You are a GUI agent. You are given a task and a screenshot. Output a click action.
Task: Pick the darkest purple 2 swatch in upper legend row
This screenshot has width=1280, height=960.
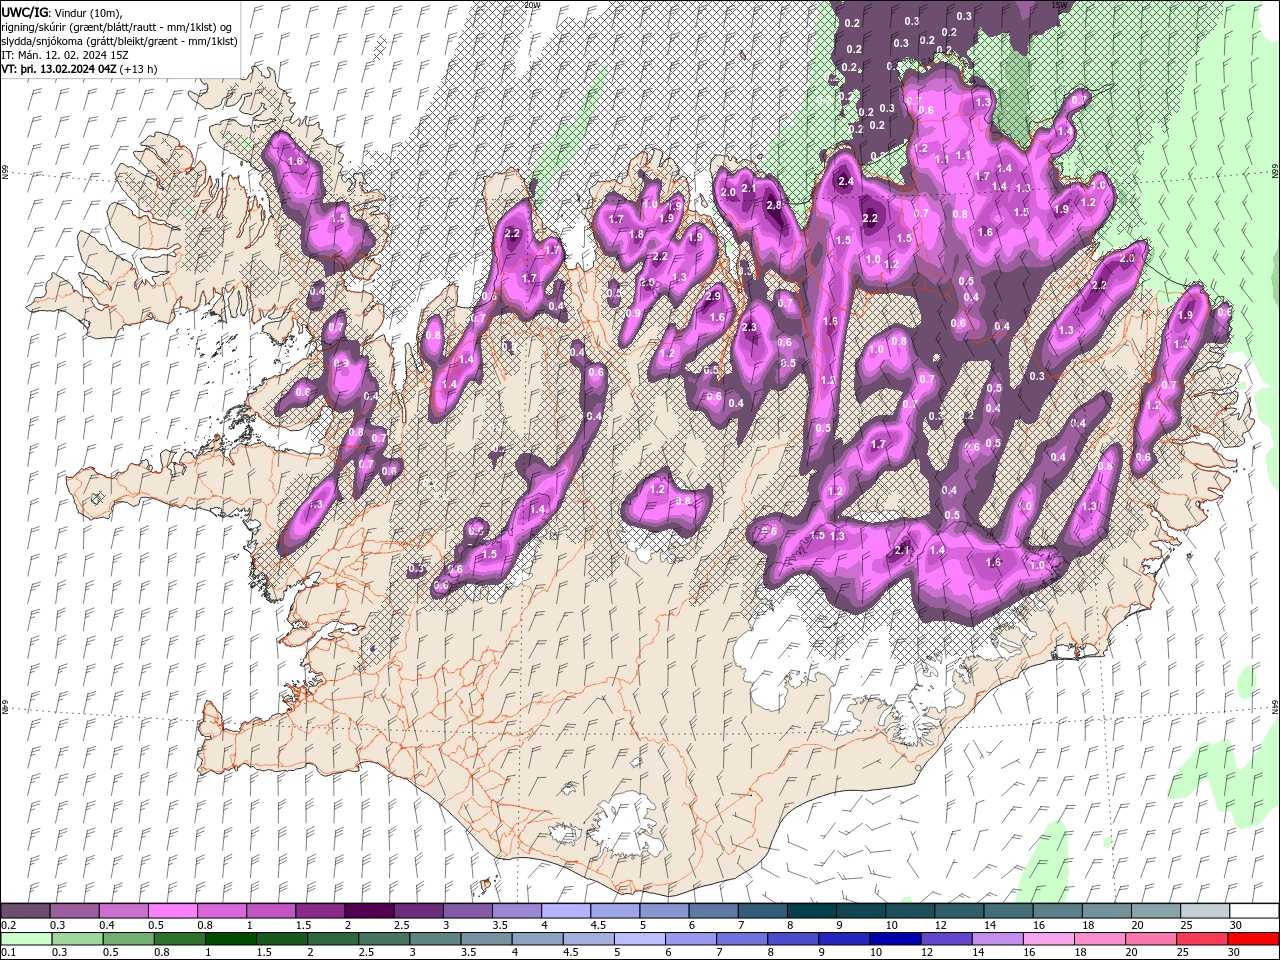[x=368, y=911]
